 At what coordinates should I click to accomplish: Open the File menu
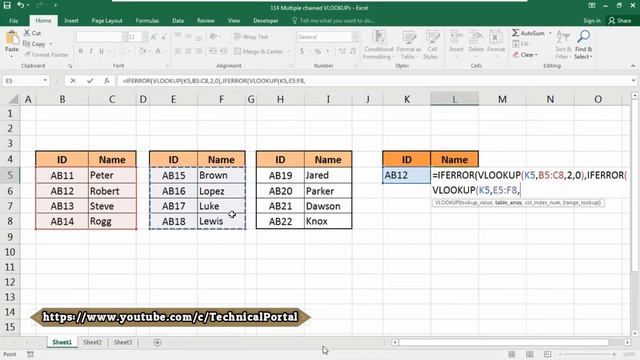pos(13,21)
